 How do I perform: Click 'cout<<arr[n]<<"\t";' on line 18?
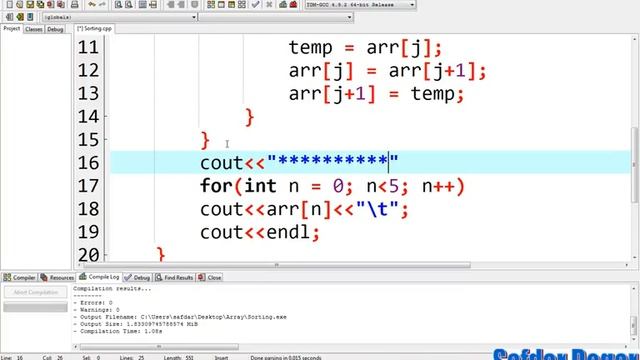click(304, 209)
